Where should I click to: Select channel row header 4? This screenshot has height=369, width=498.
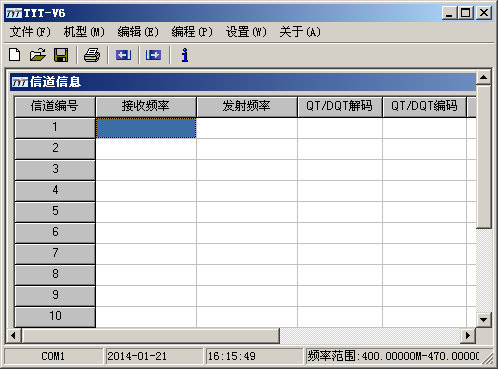55,191
